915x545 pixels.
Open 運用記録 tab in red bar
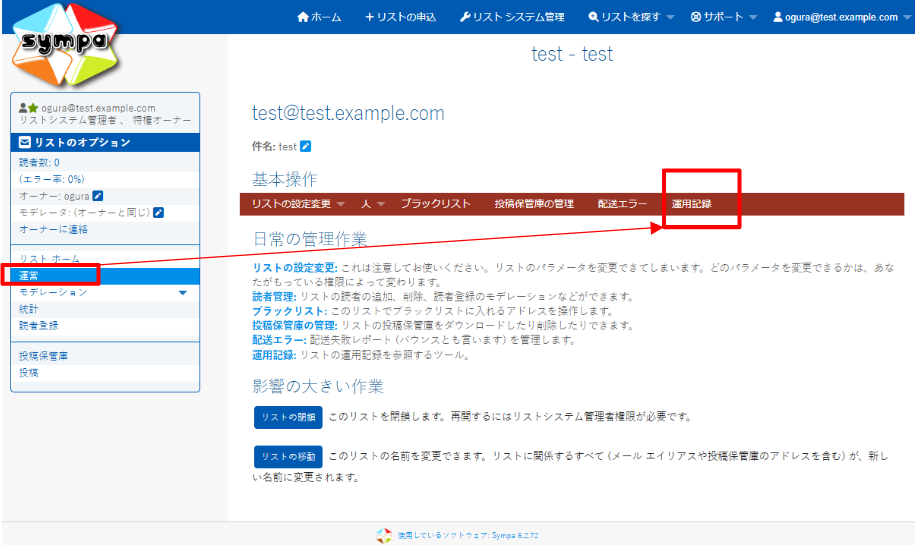tap(691, 204)
